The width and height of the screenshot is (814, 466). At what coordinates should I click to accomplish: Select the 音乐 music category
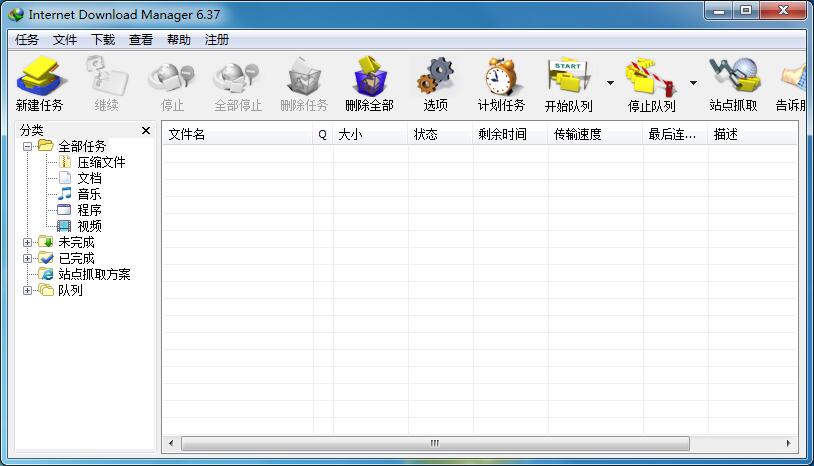click(x=89, y=194)
